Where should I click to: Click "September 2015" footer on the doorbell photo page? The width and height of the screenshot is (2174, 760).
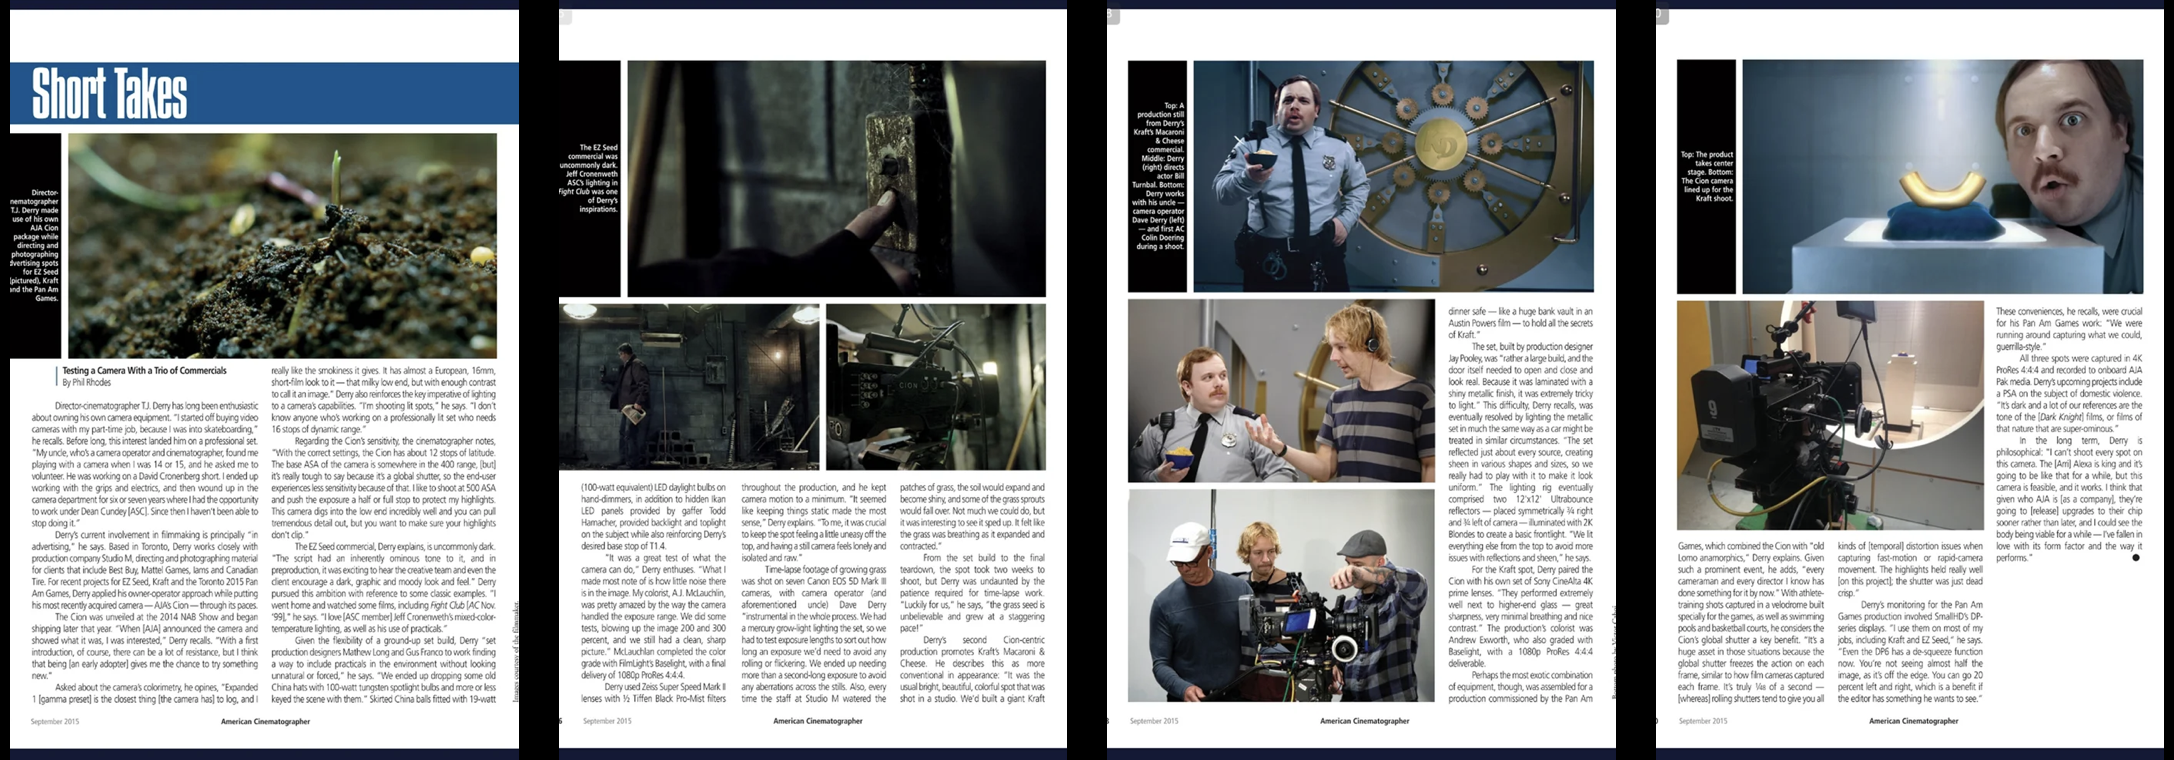pos(607,721)
